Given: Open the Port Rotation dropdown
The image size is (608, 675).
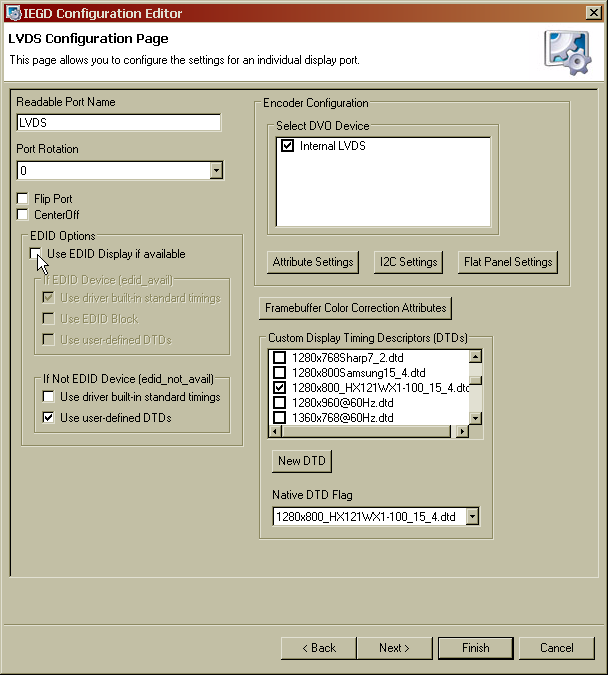Looking at the screenshot, I should 216,170.
